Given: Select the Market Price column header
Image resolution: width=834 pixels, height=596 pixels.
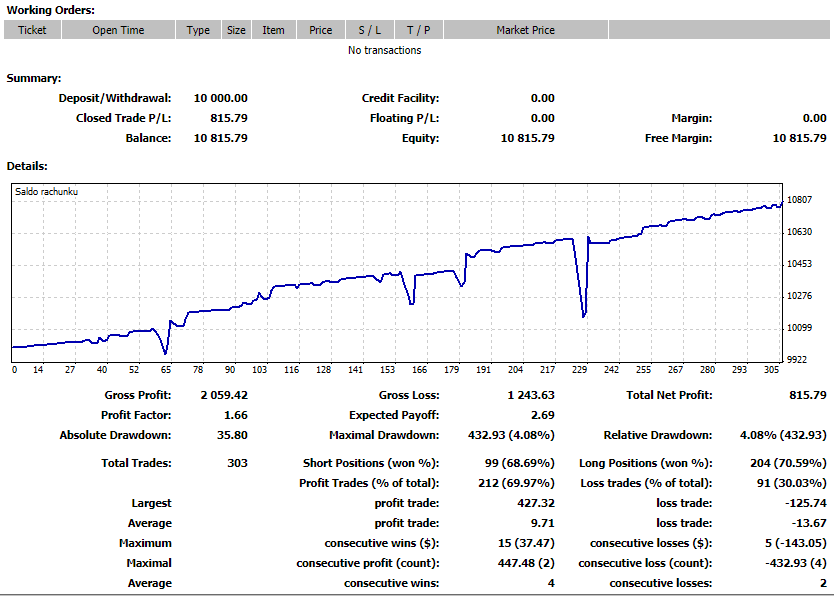Looking at the screenshot, I should point(525,30).
